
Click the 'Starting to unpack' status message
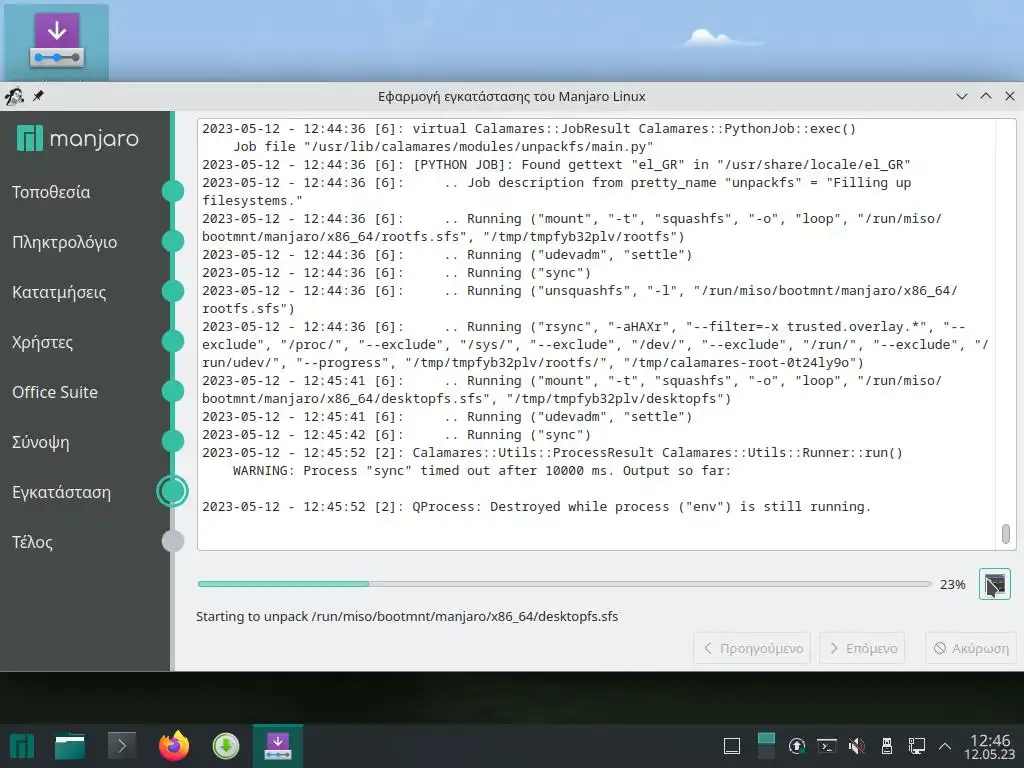coord(407,616)
